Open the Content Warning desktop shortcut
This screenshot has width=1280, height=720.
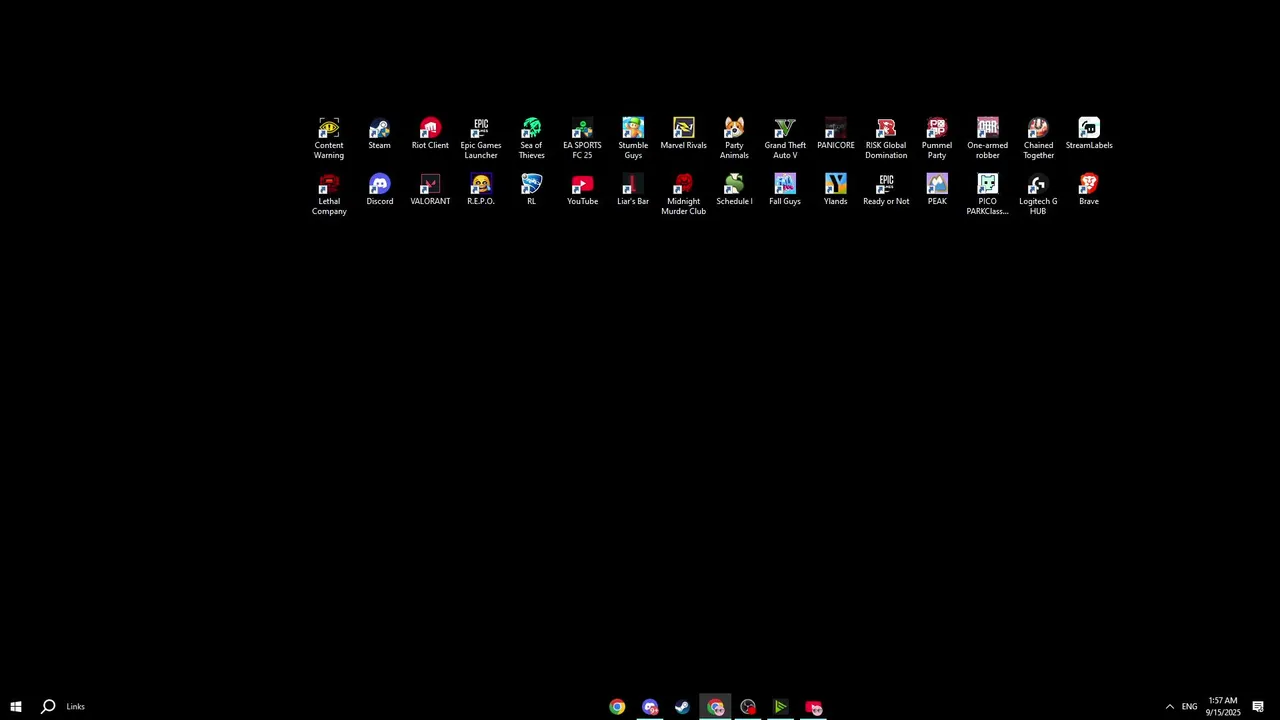[x=329, y=138]
